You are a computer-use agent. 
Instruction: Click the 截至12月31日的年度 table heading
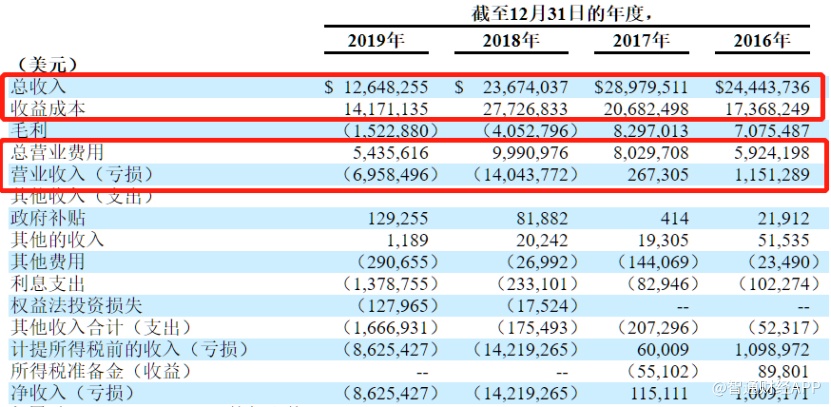(x=563, y=12)
